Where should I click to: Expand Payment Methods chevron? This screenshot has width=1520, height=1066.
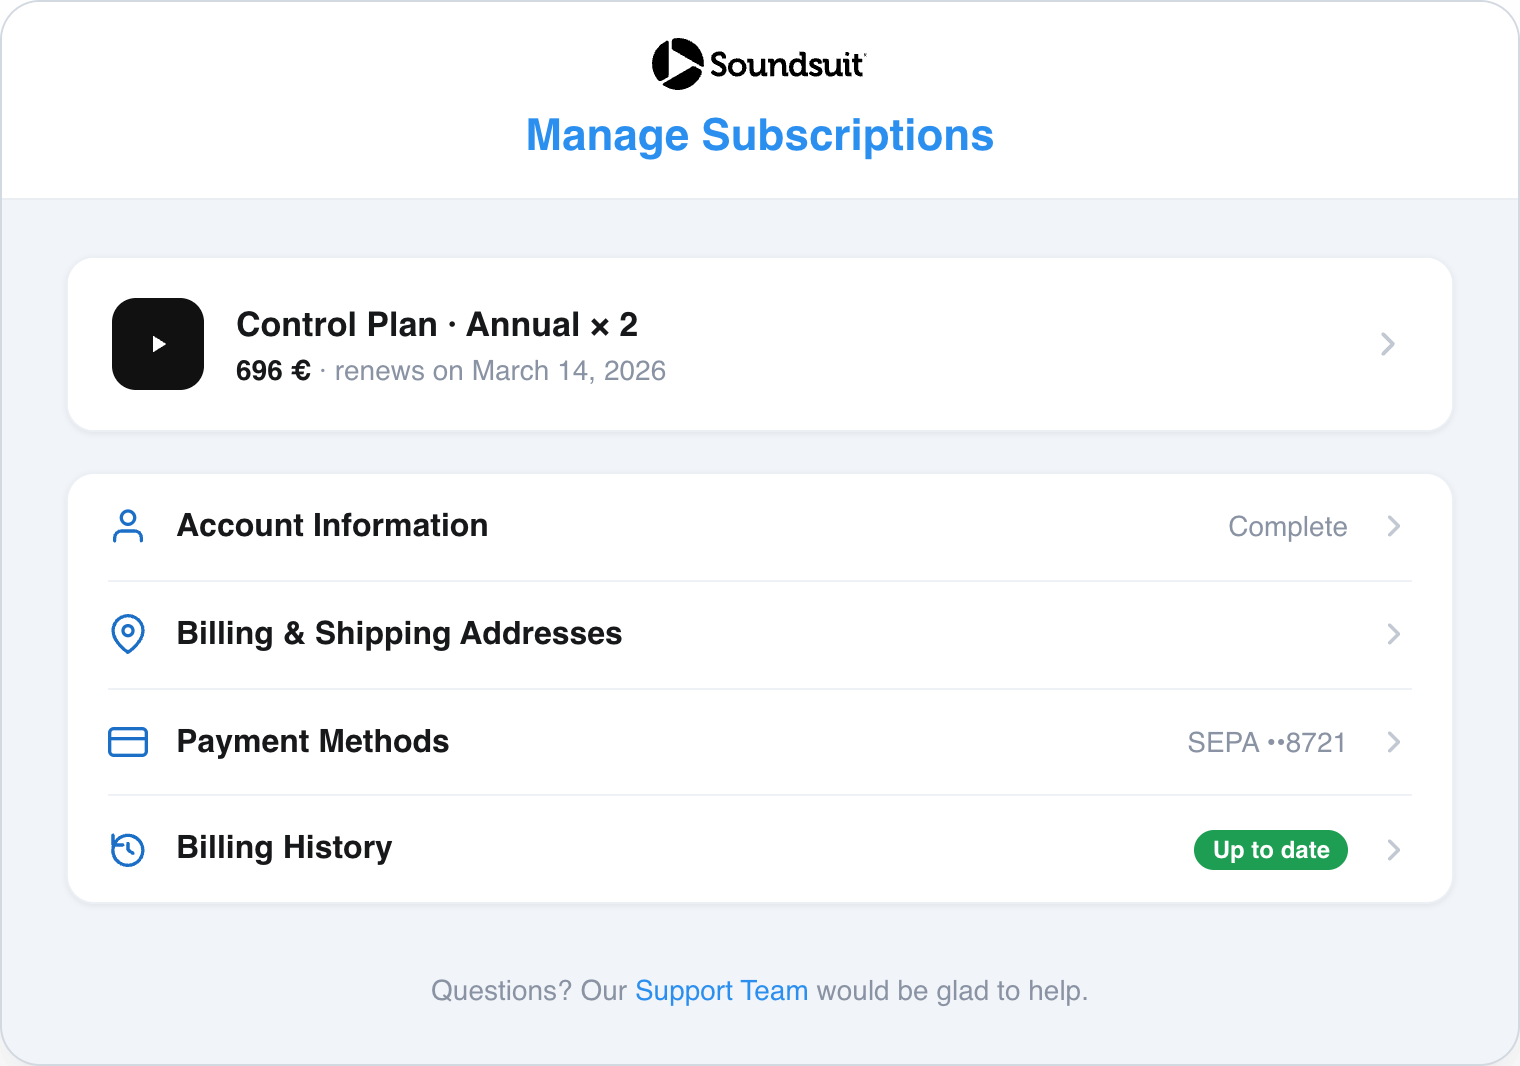coord(1394,742)
